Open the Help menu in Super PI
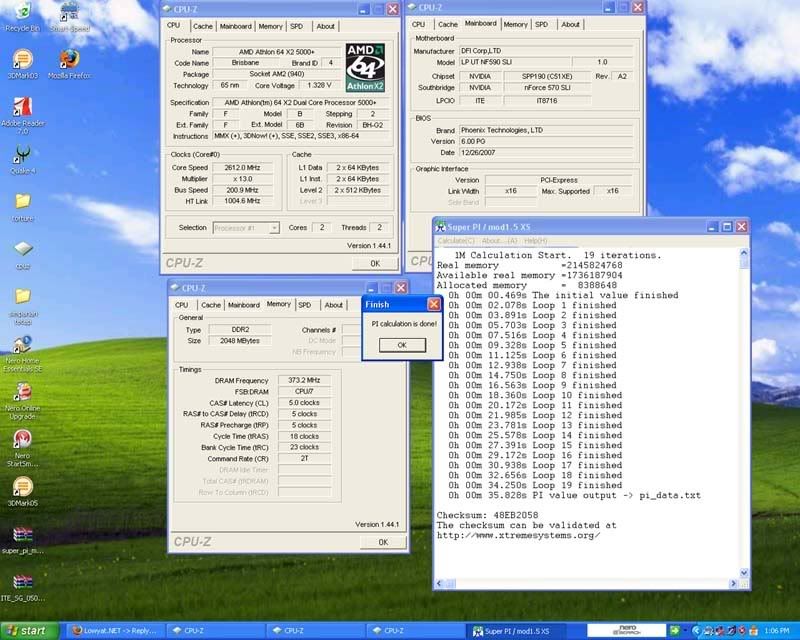This screenshot has width=800, height=640. click(x=536, y=240)
